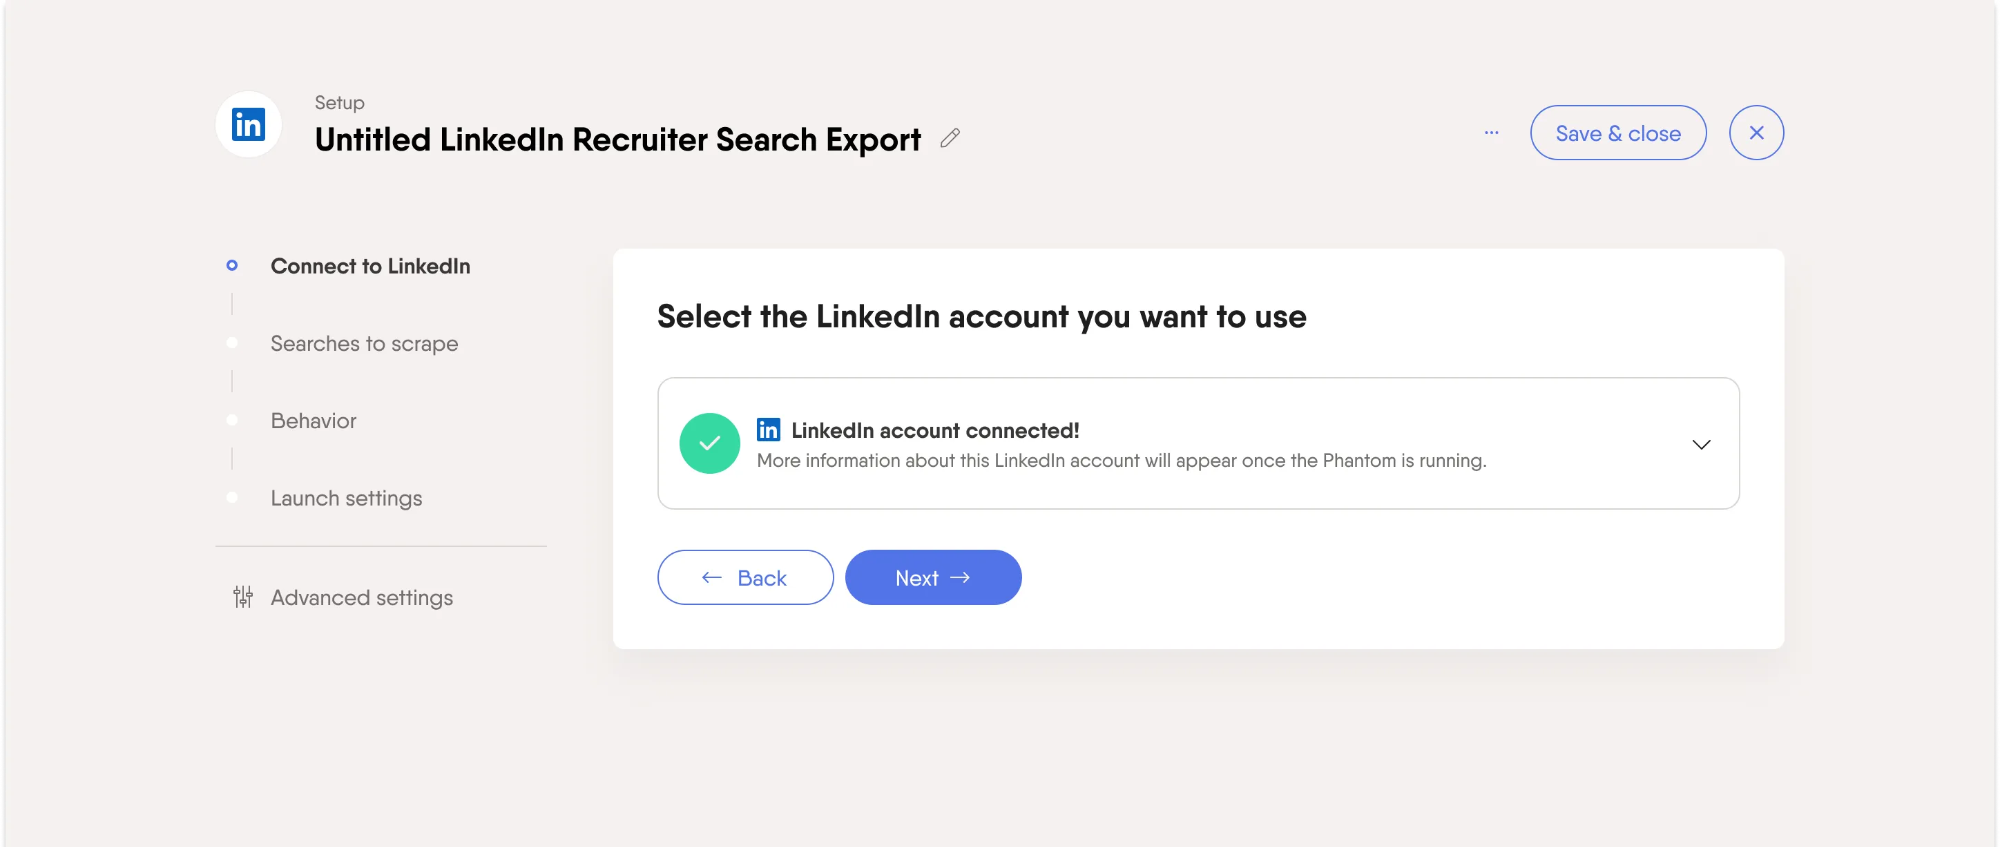Image resolution: width=2000 pixels, height=847 pixels.
Task: Click the green checkmark connected icon
Action: 709,443
